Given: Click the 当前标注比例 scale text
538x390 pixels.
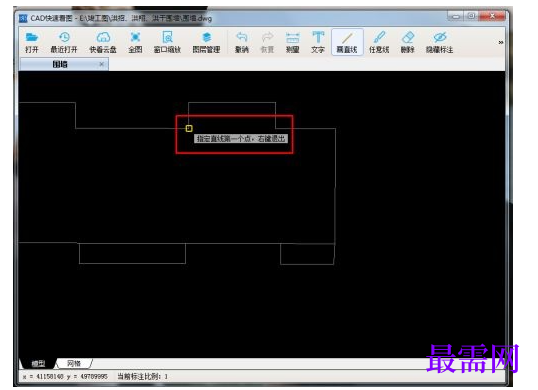Looking at the screenshot, I should pyautogui.click(x=142, y=377).
